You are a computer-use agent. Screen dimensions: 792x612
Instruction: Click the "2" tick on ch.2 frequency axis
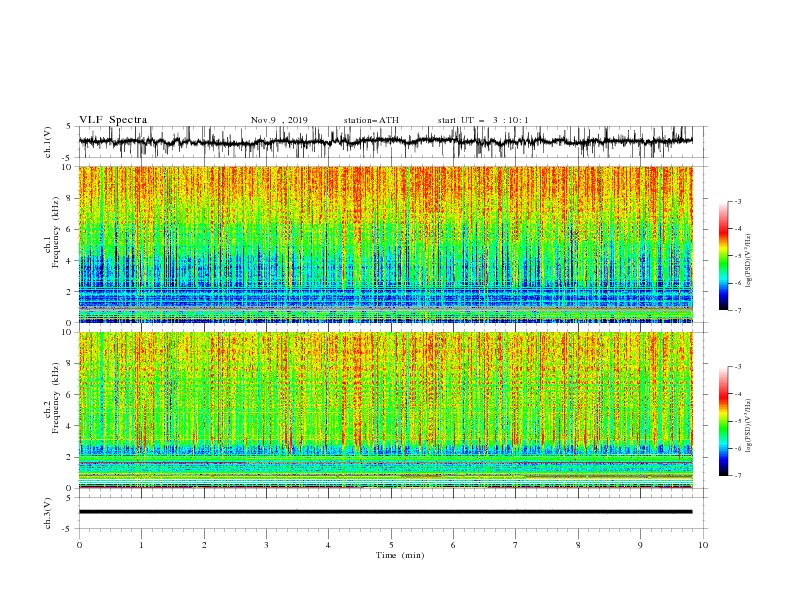coord(69,457)
